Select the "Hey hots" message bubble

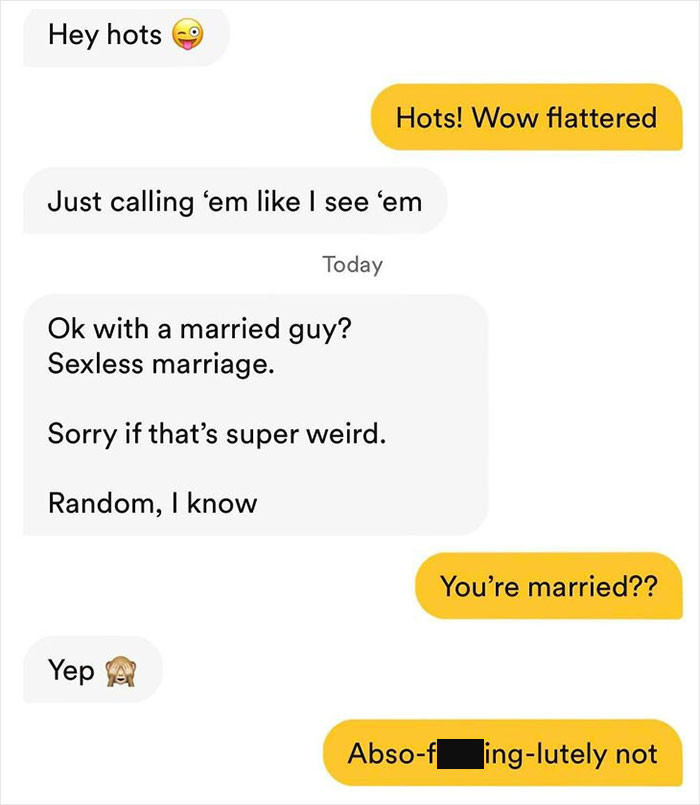click(x=126, y=36)
